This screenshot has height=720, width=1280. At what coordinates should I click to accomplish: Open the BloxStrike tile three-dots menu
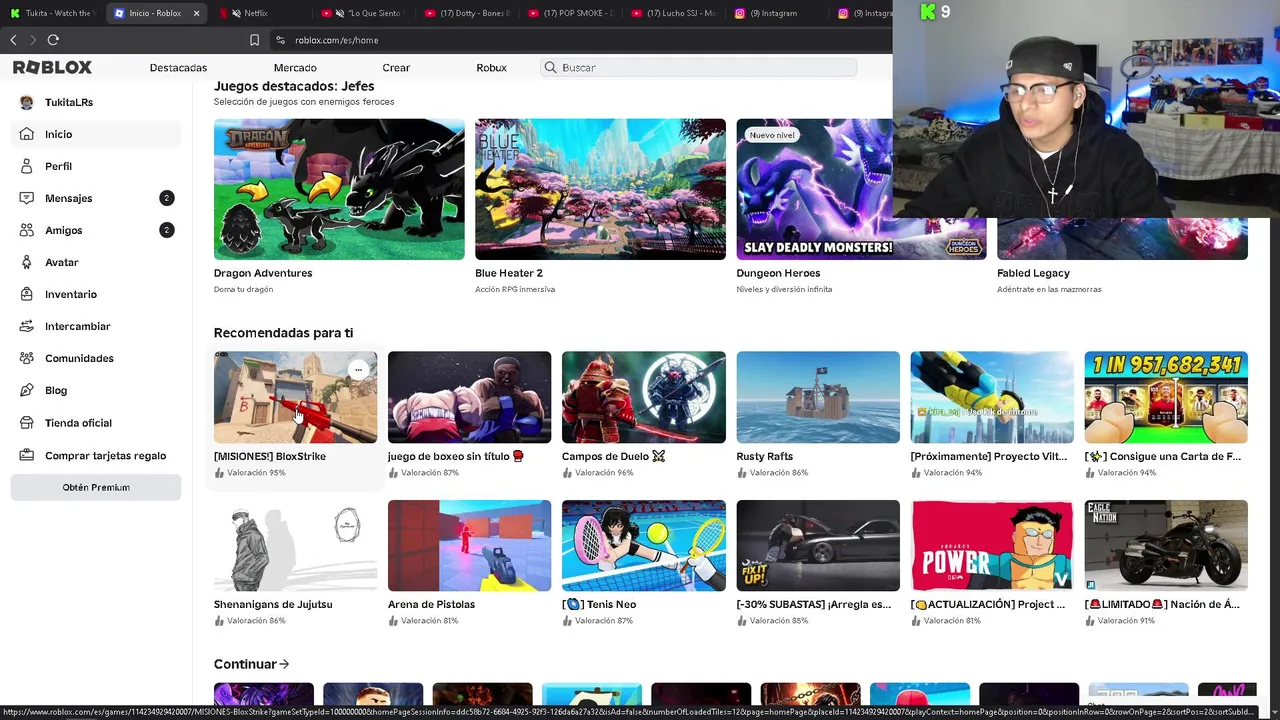pos(358,370)
